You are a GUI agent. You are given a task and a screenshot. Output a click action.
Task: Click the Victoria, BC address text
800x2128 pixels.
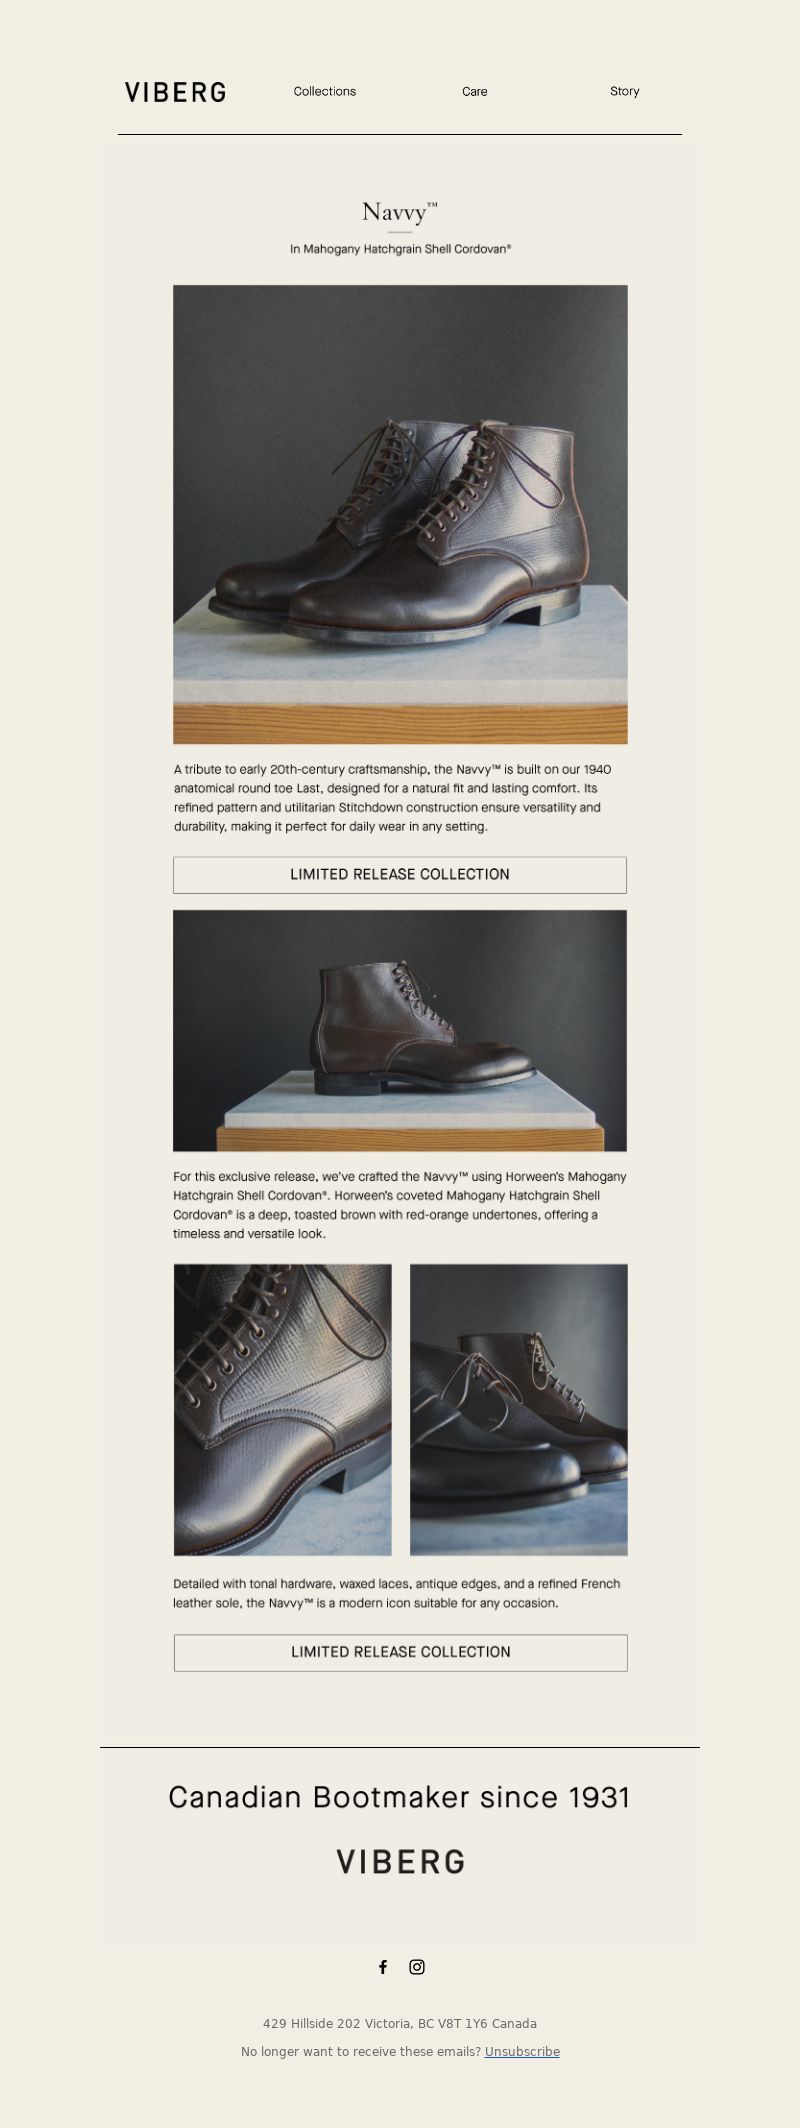[400, 2023]
